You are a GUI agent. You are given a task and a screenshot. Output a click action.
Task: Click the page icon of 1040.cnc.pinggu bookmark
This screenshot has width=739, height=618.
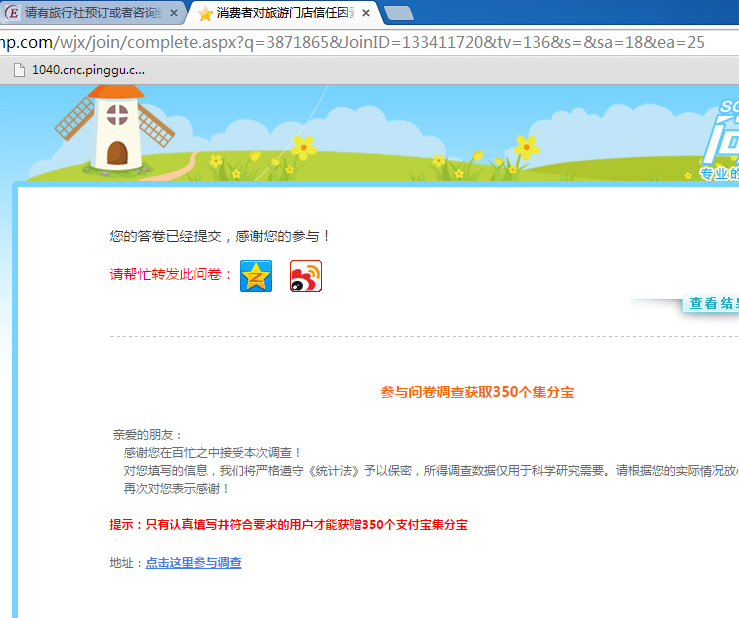pos(19,70)
